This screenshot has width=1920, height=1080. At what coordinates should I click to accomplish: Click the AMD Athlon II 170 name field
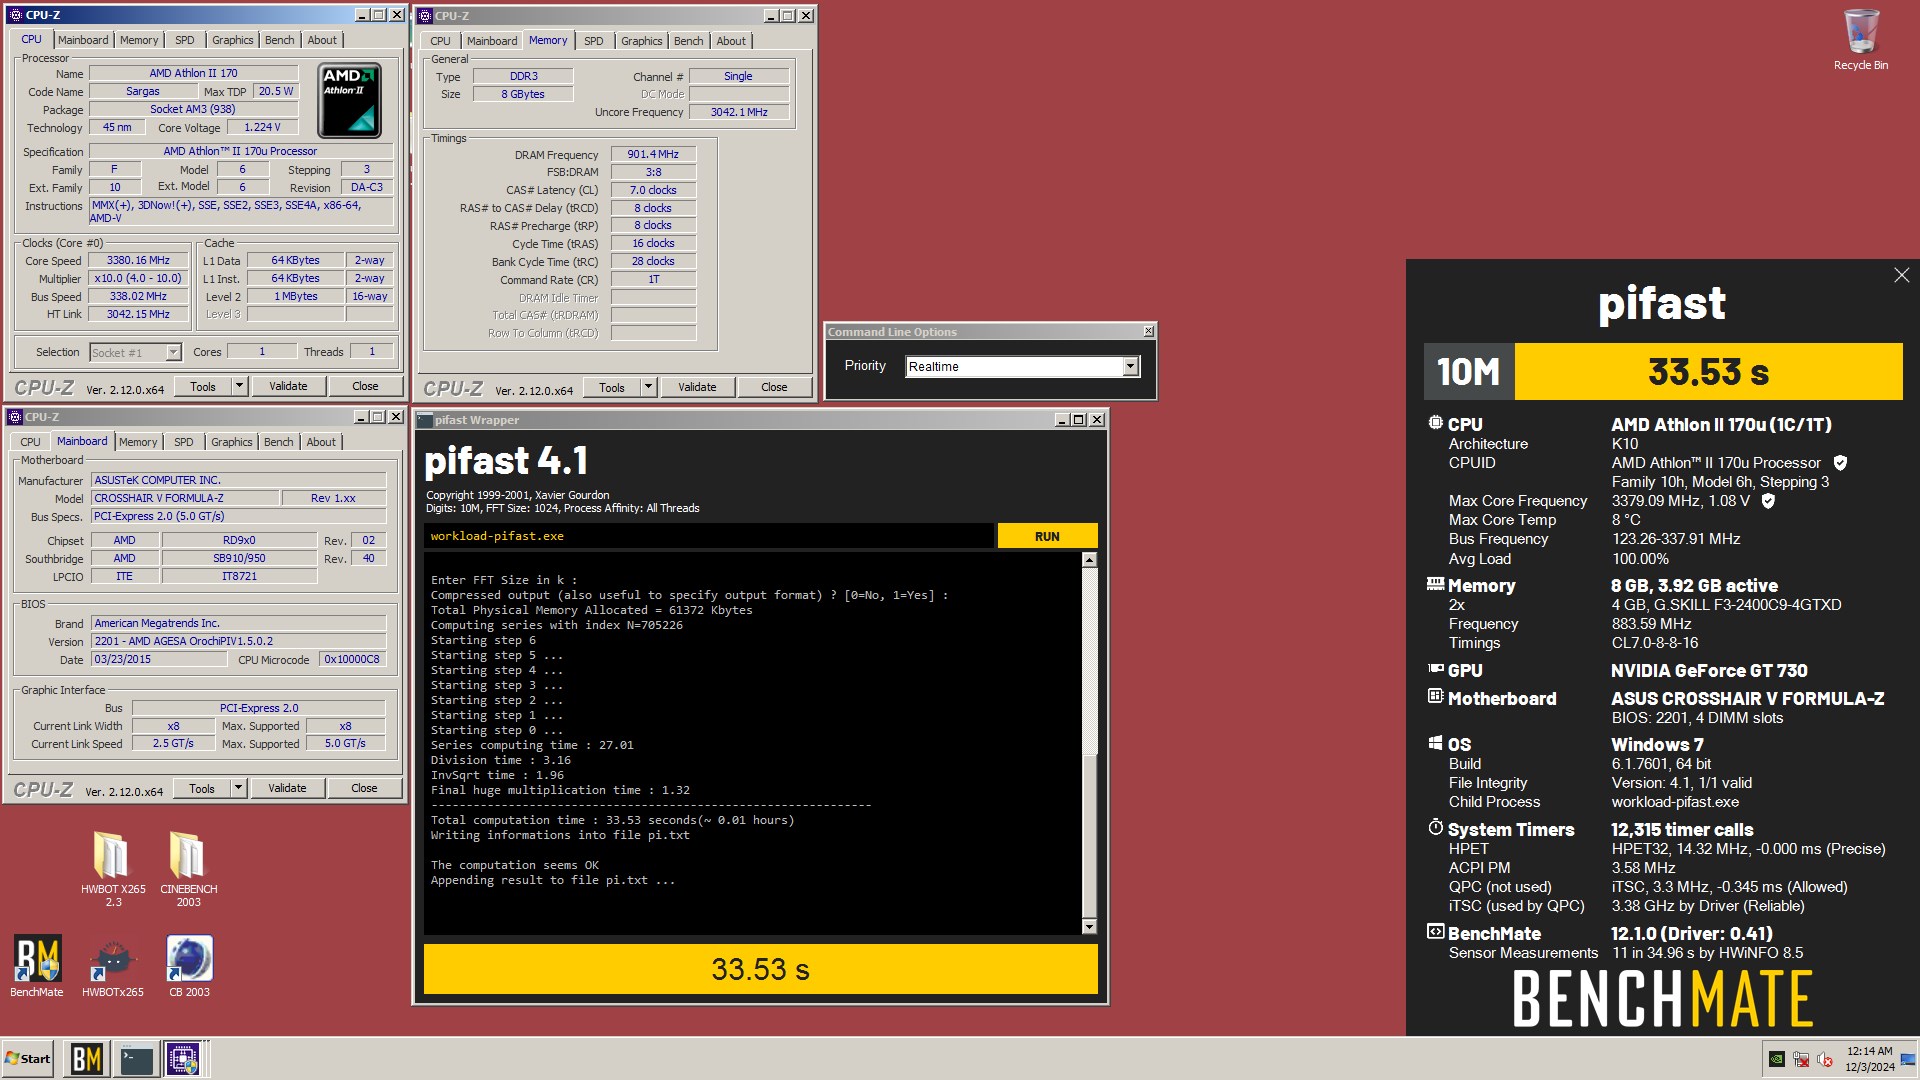[x=193, y=73]
